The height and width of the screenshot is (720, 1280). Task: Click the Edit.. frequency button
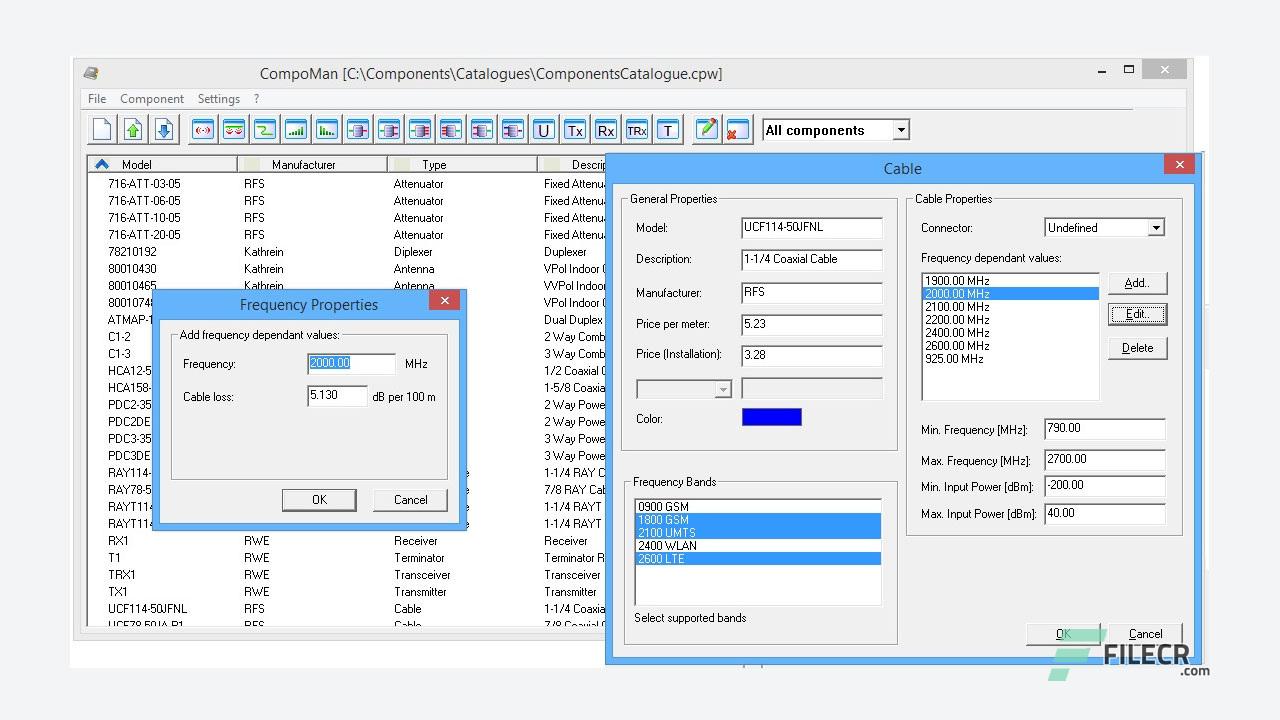[1137, 314]
